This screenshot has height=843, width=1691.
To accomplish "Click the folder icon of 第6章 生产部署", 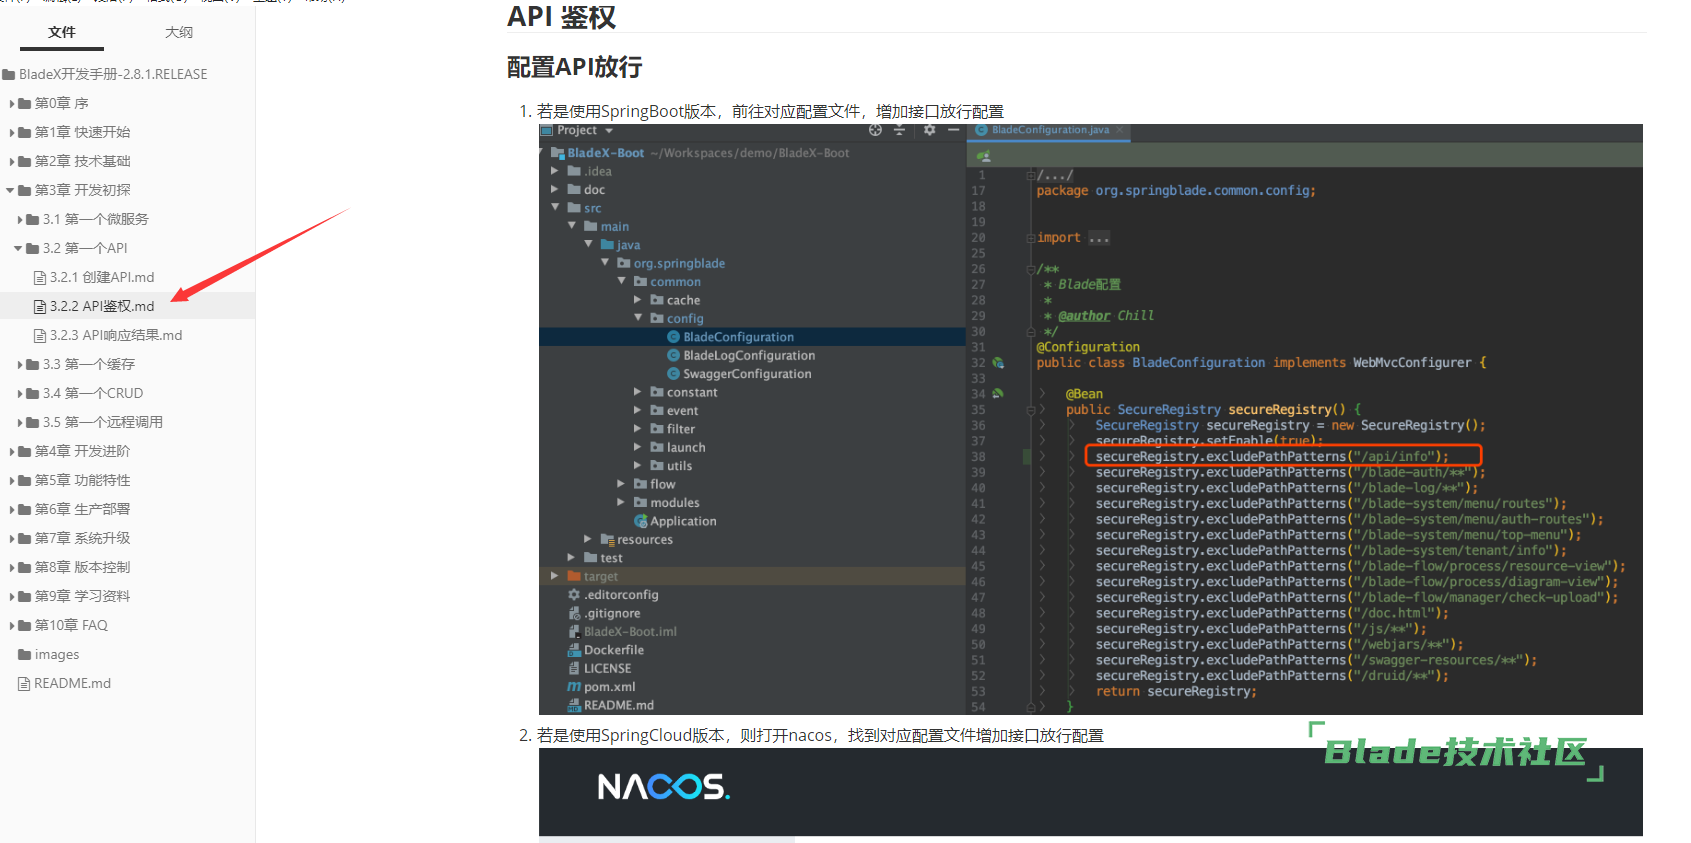I will click(x=25, y=509).
